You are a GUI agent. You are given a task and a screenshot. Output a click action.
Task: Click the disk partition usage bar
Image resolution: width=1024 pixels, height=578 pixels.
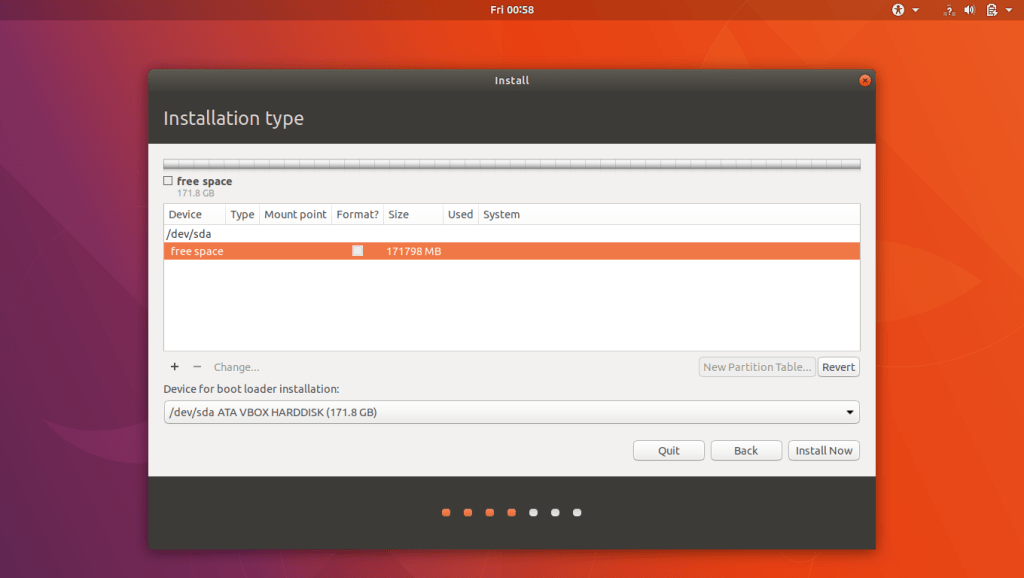511,164
